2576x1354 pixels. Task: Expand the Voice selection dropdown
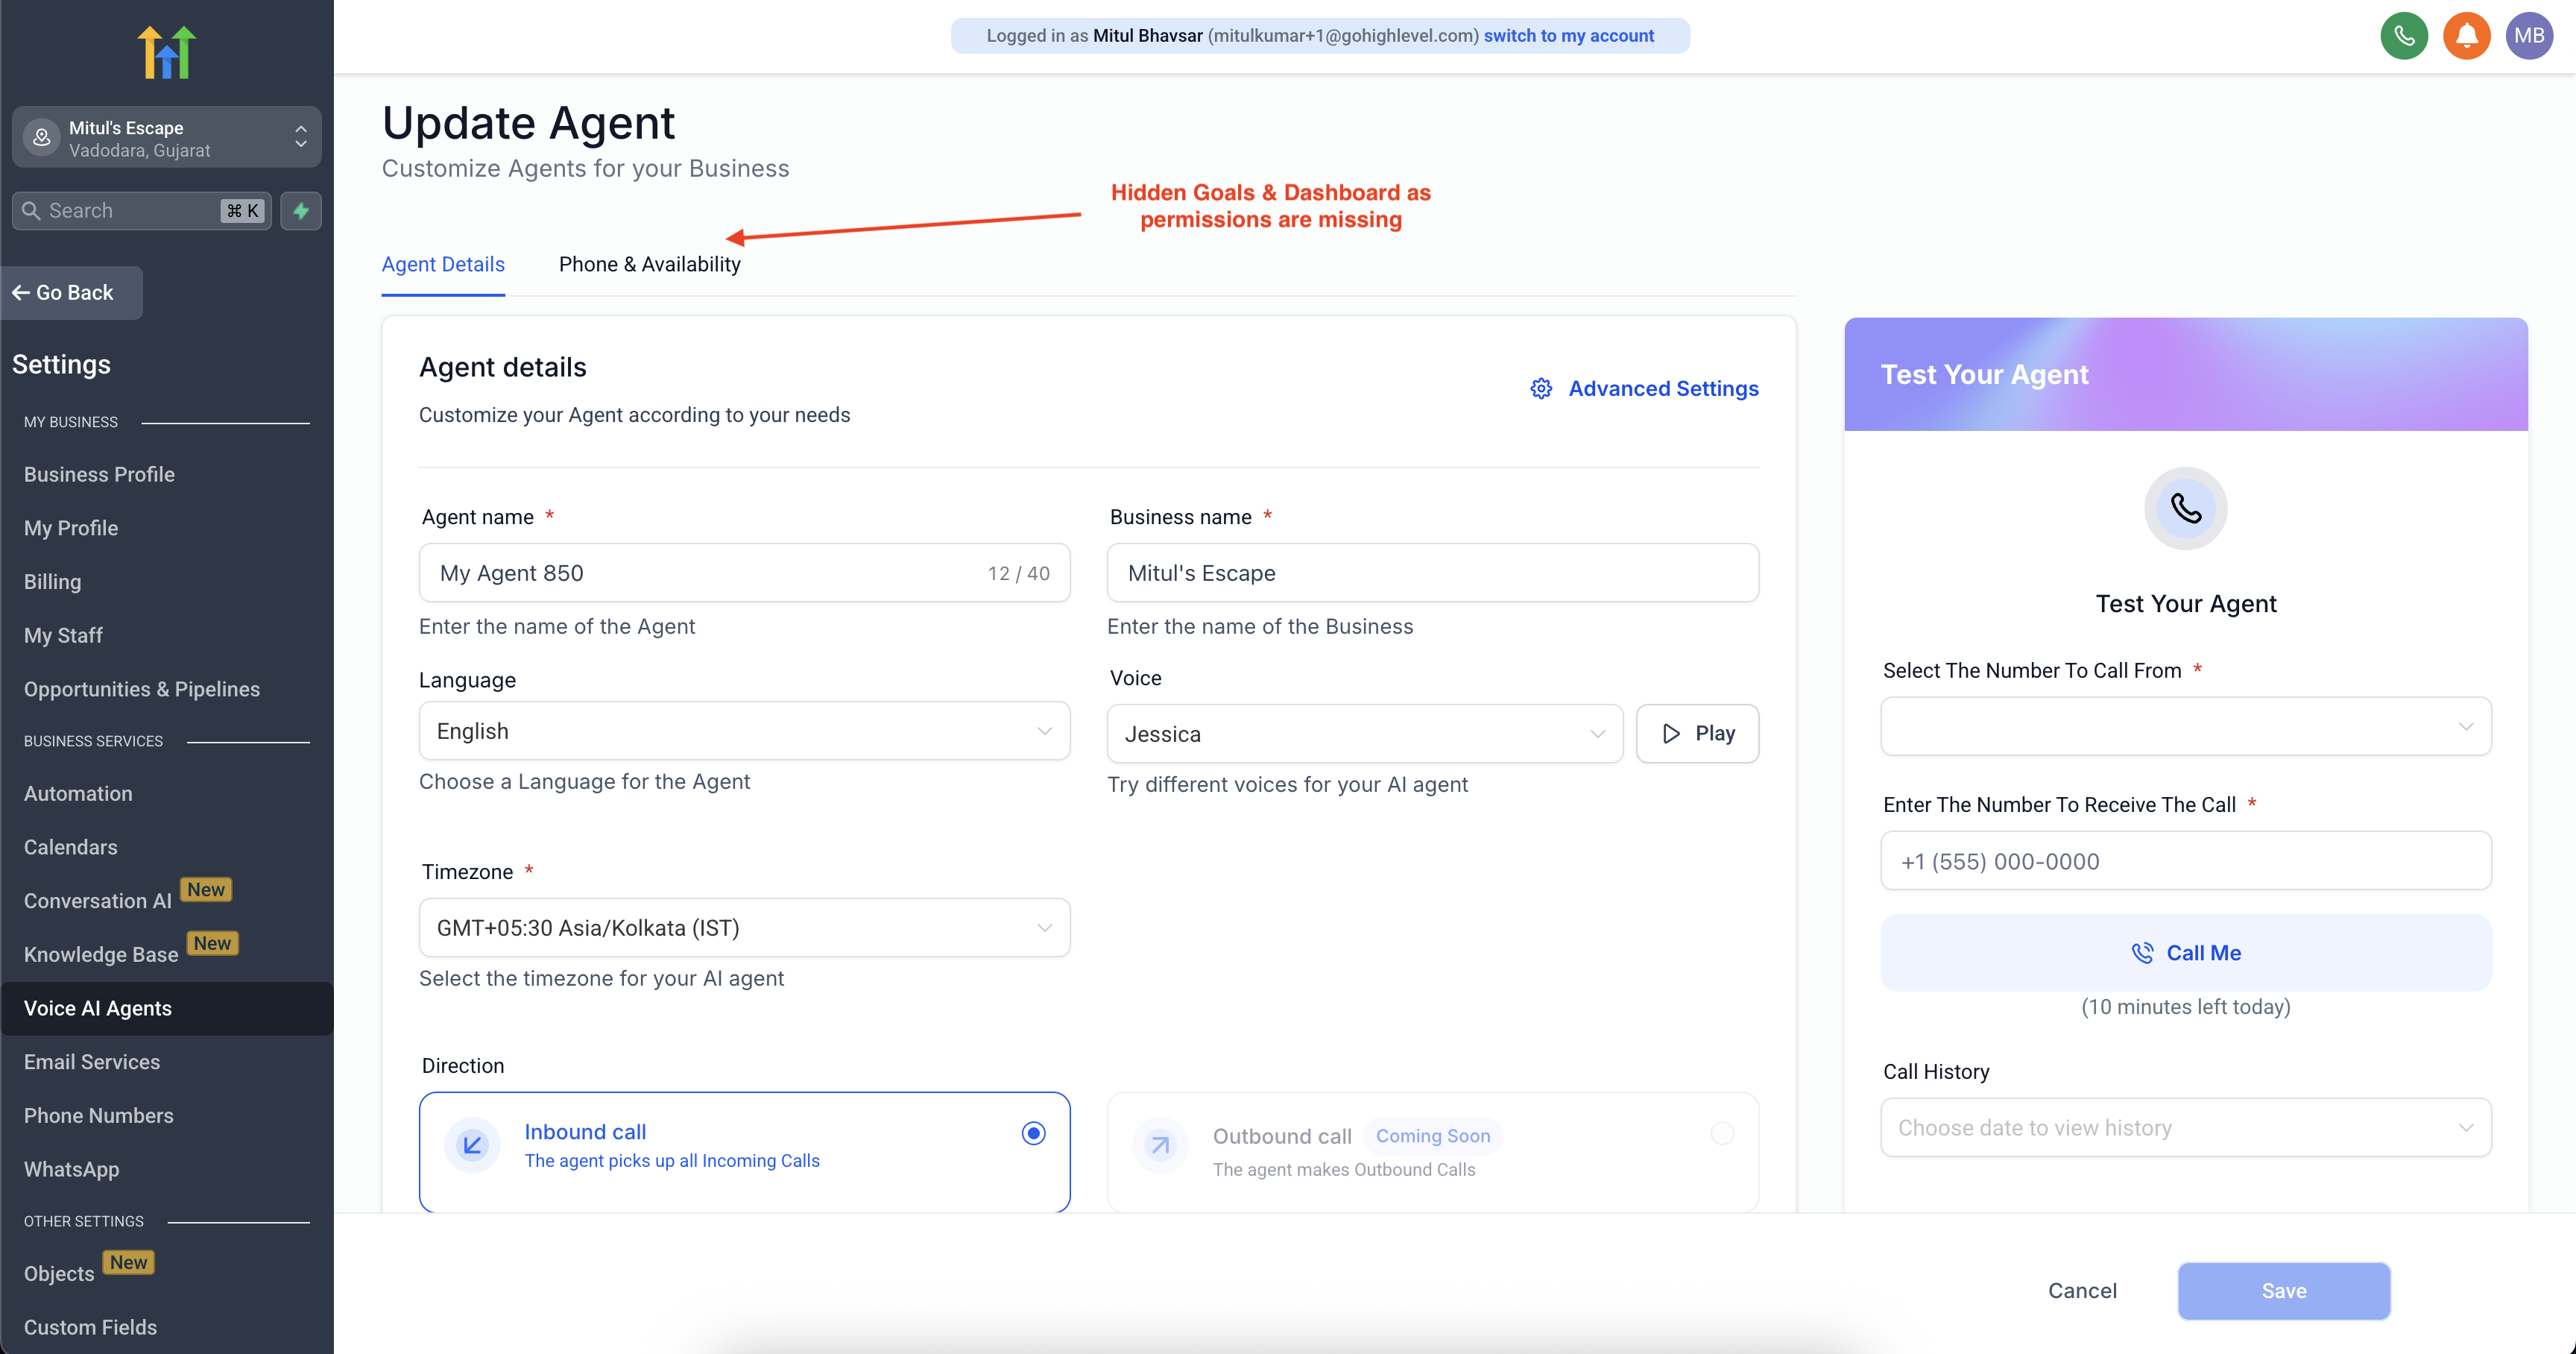click(x=1364, y=734)
